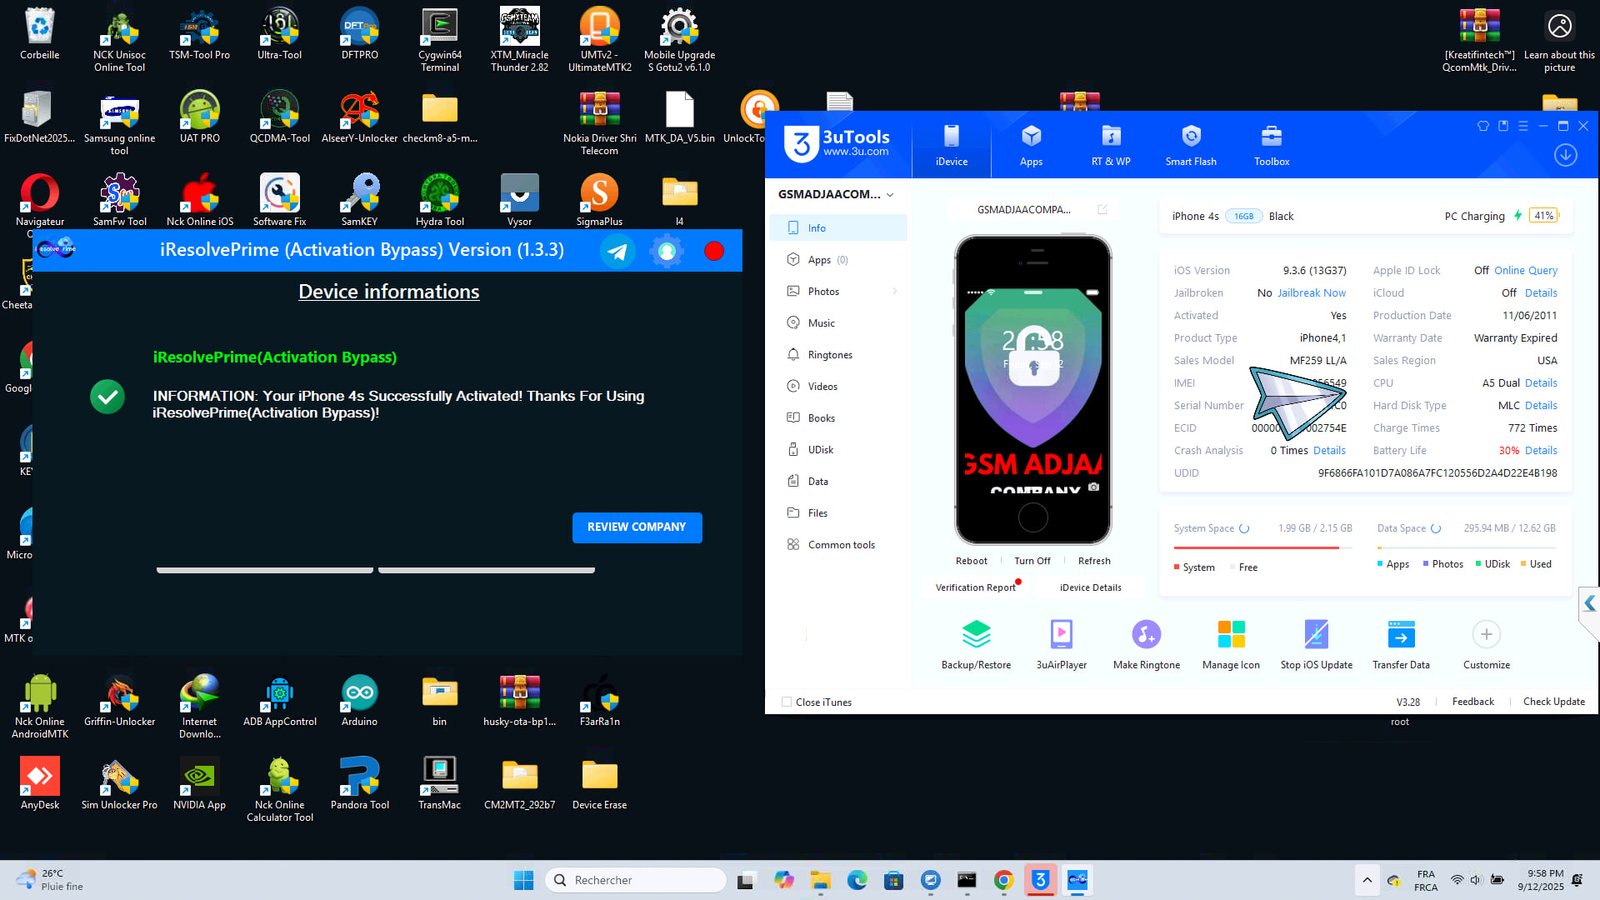
Task: Click the Backup/Restore icon
Action: [x=975, y=635]
